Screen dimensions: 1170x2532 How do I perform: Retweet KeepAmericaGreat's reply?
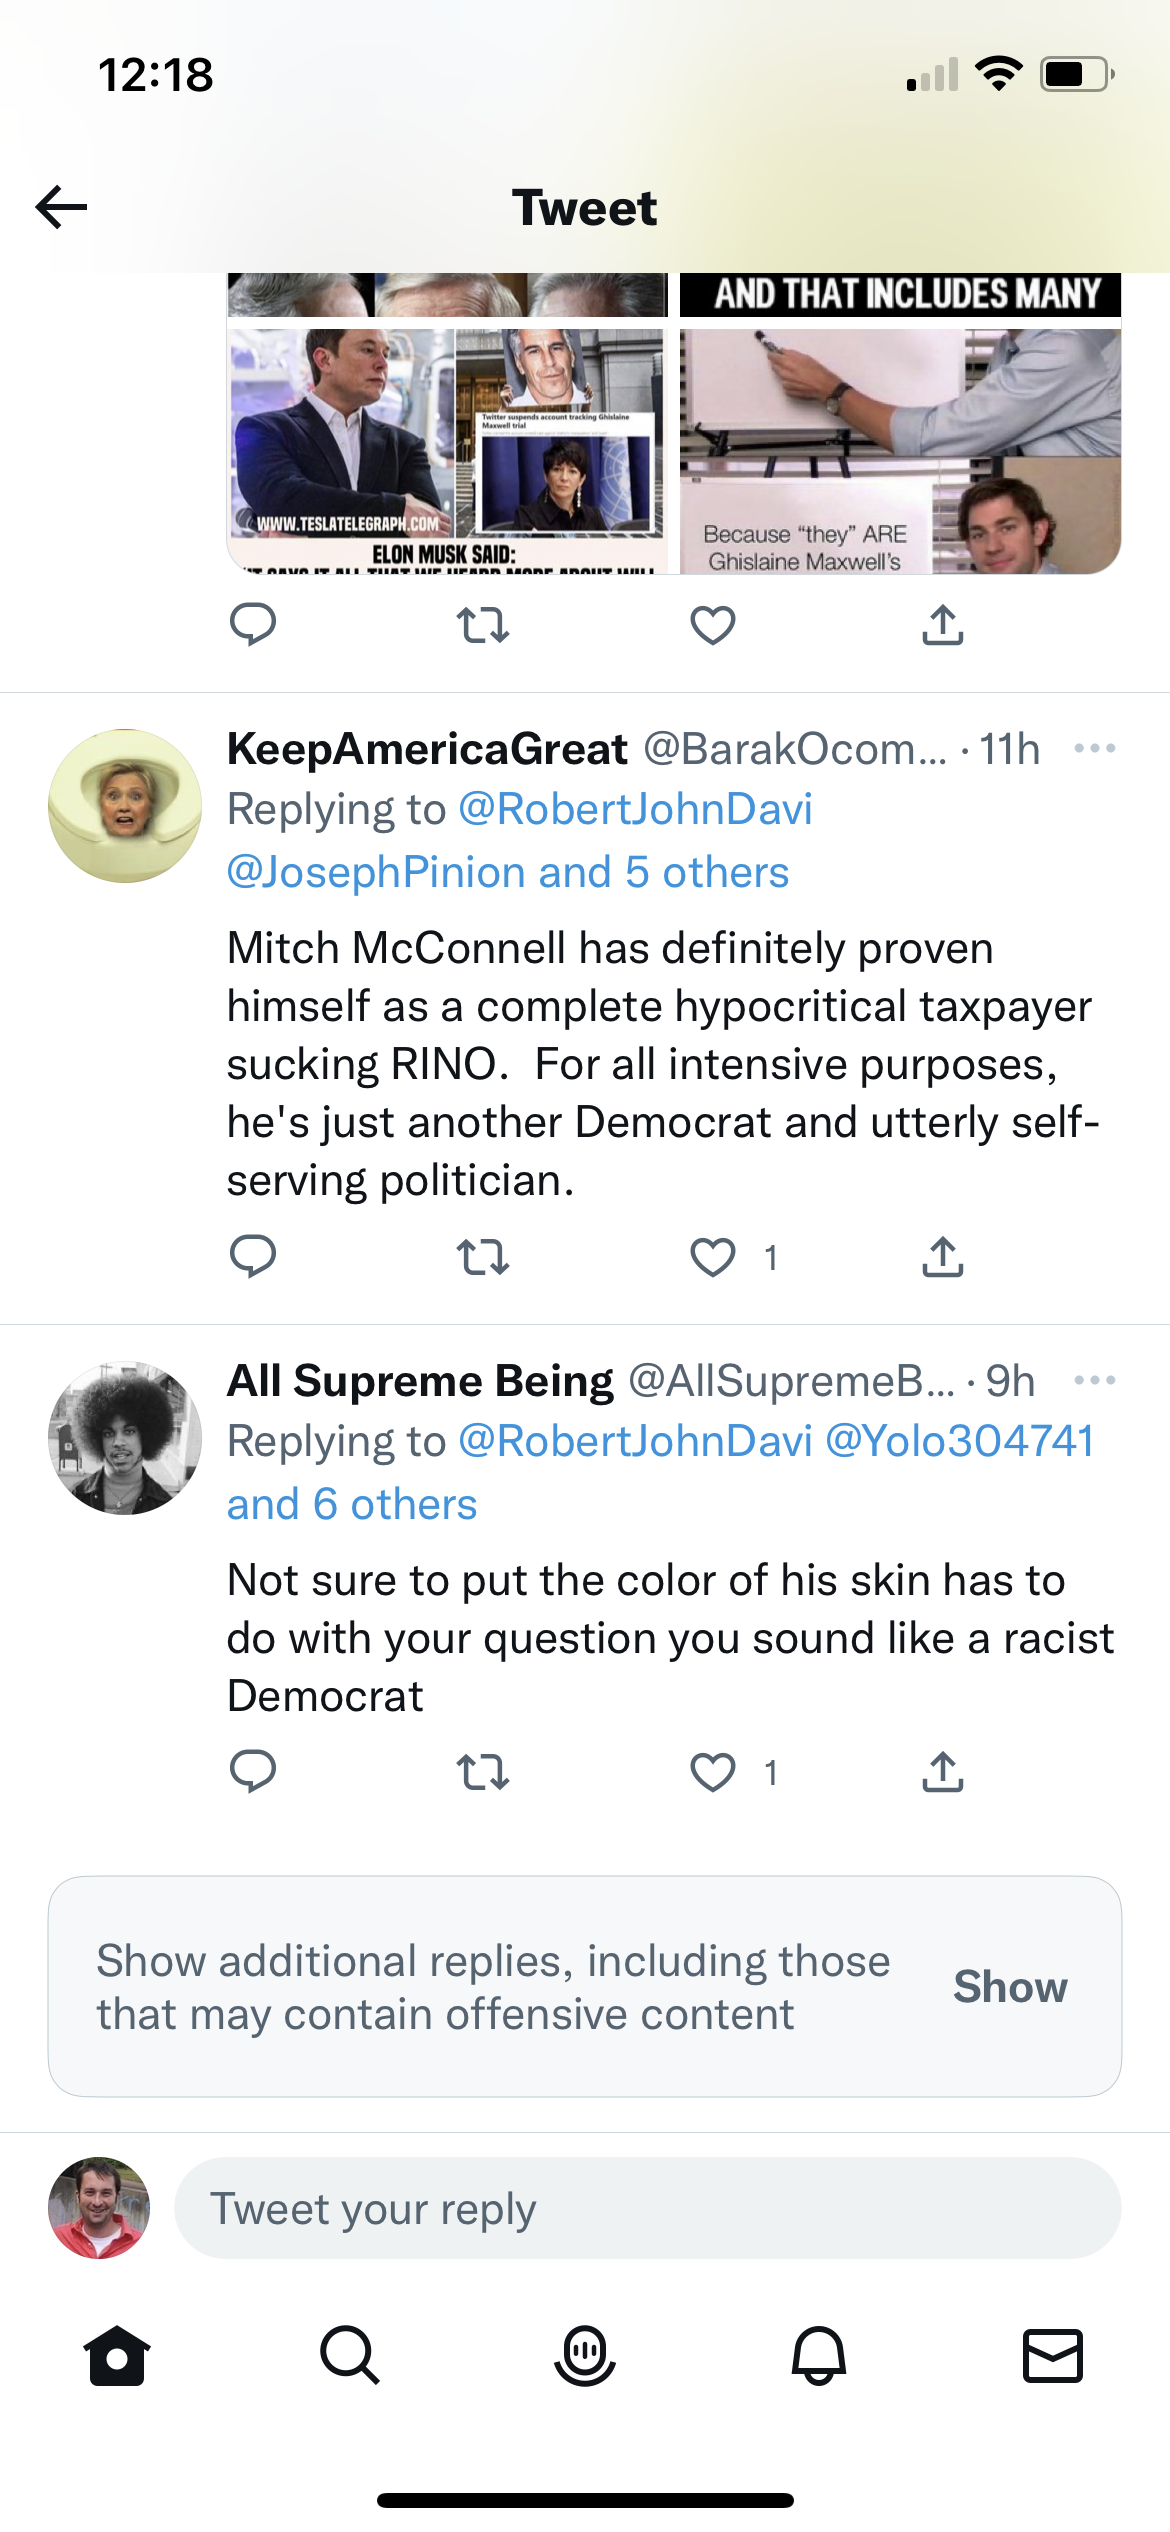point(483,1257)
